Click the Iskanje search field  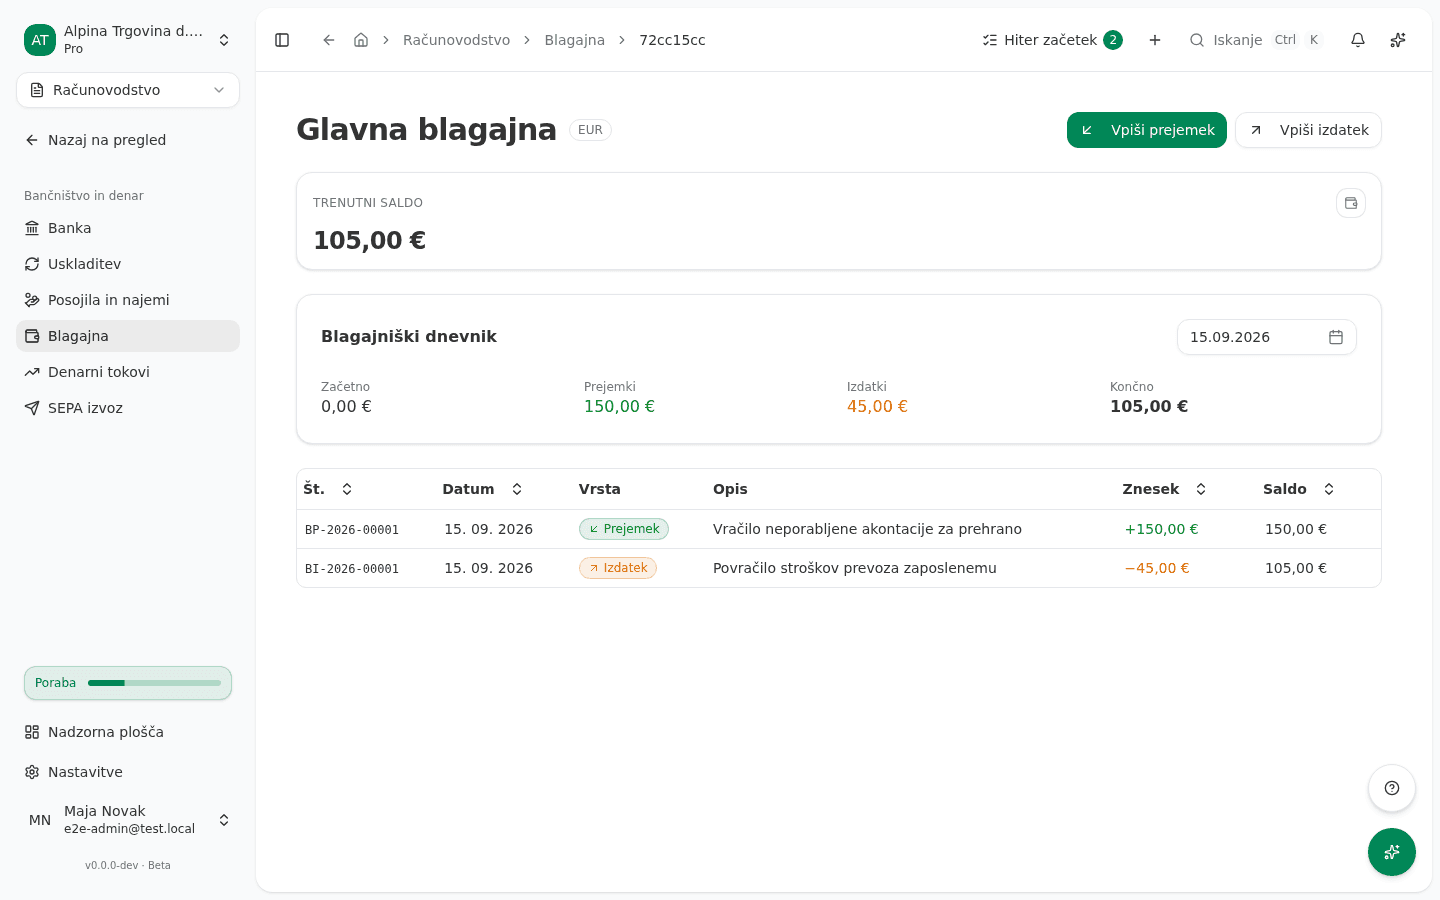click(x=1256, y=40)
